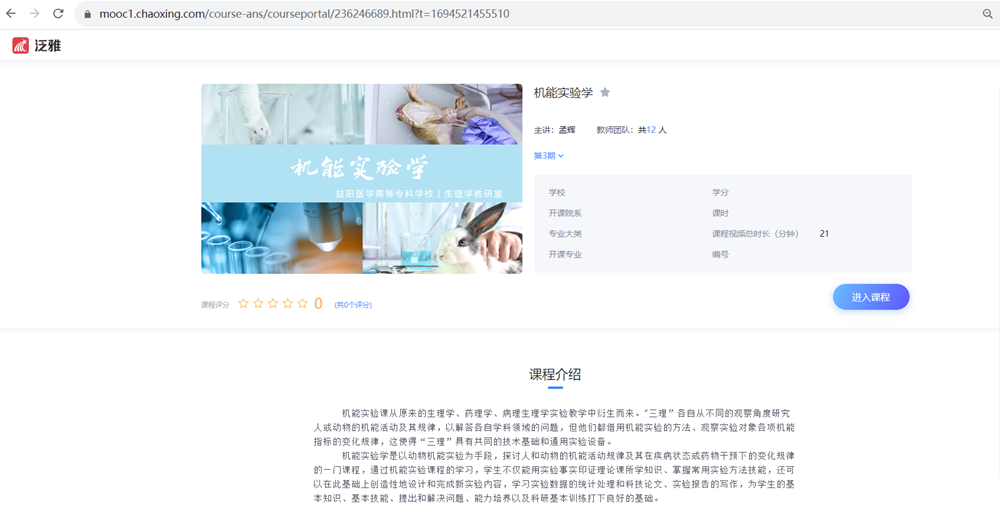Select the second rating star
The image size is (1000, 514).
[258, 303]
